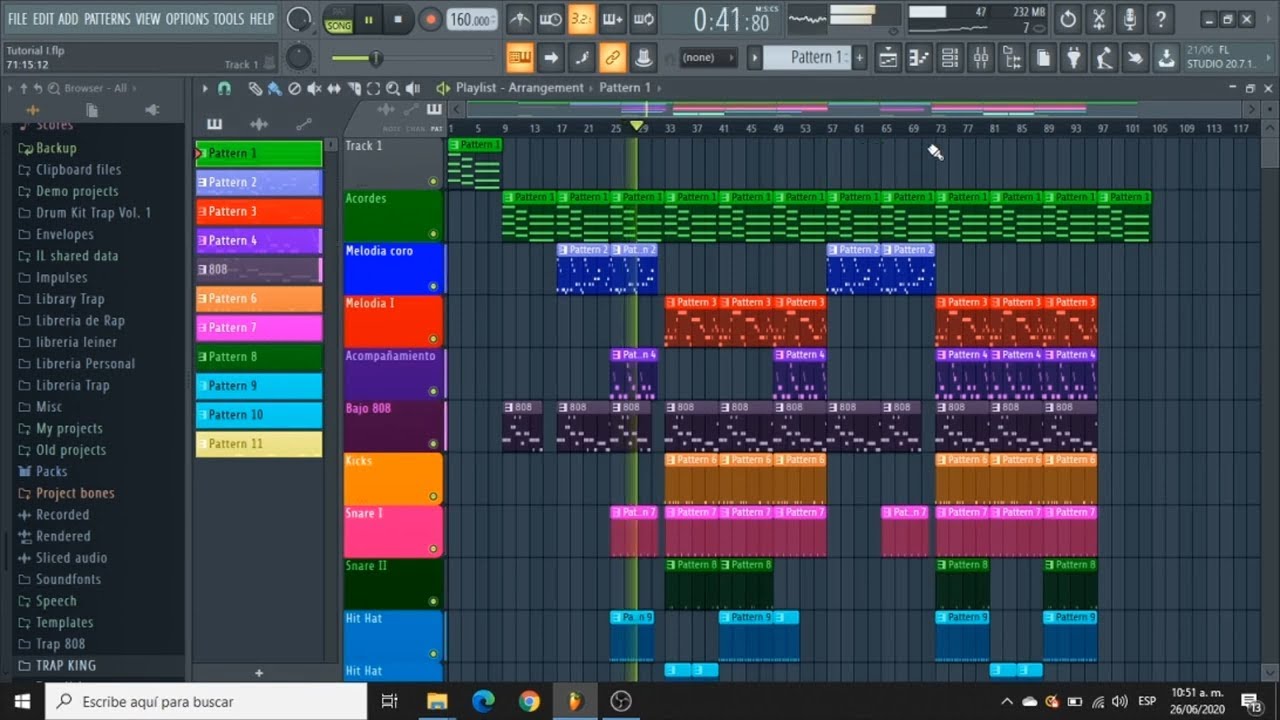Toggle the playlist snap magnet
1280x720 pixels.
pyautogui.click(x=224, y=89)
